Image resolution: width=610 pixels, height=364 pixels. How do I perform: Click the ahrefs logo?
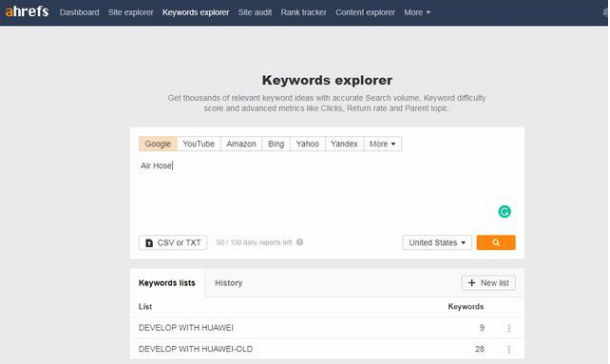[x=27, y=12]
